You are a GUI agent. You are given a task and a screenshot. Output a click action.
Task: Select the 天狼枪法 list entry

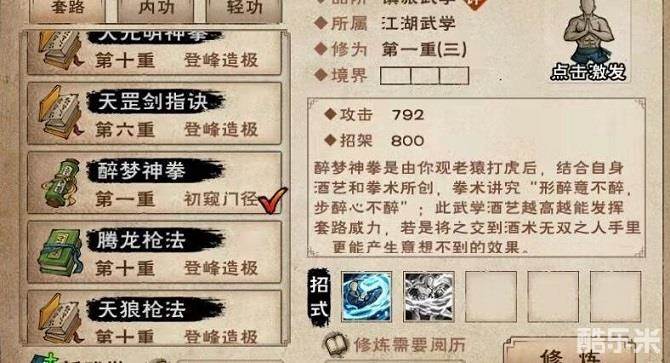(x=154, y=318)
